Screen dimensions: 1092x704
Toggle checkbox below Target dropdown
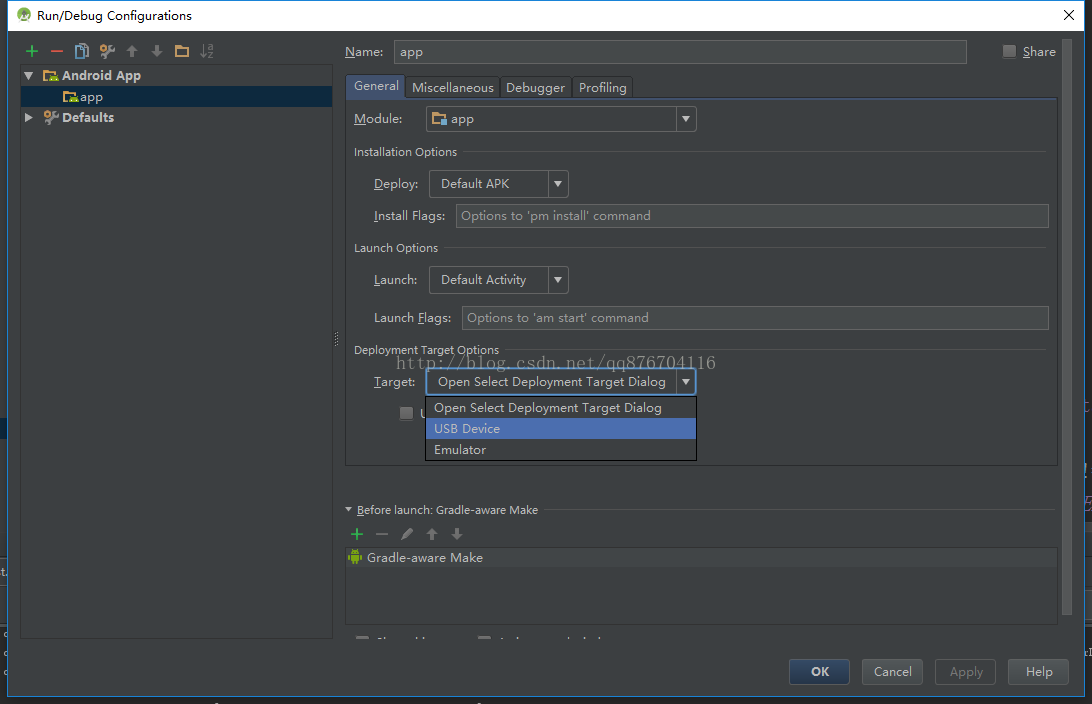(x=406, y=413)
